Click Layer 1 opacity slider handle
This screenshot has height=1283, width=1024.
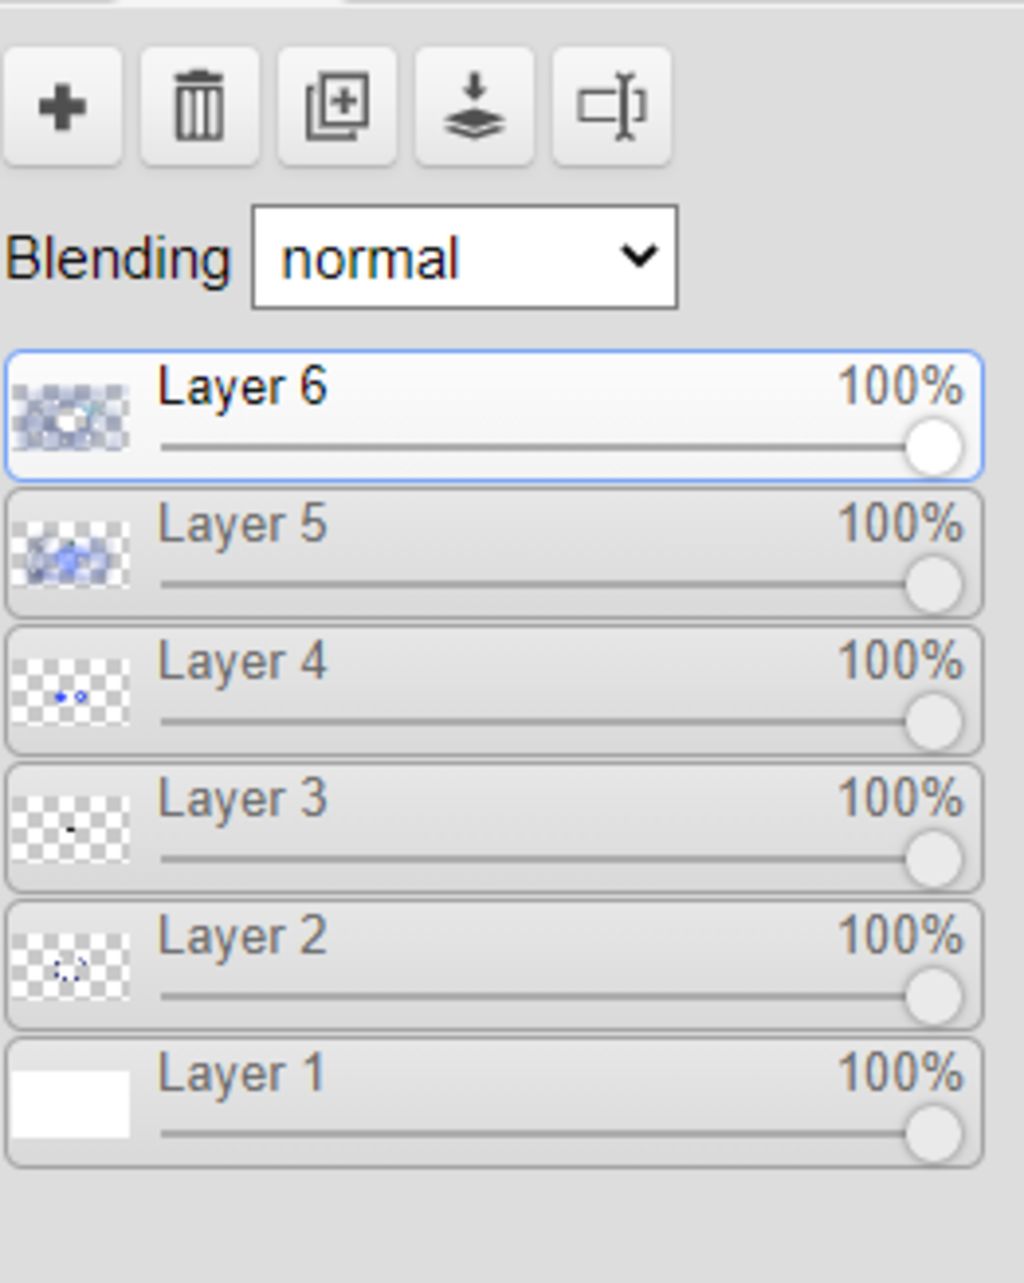coord(933,1134)
